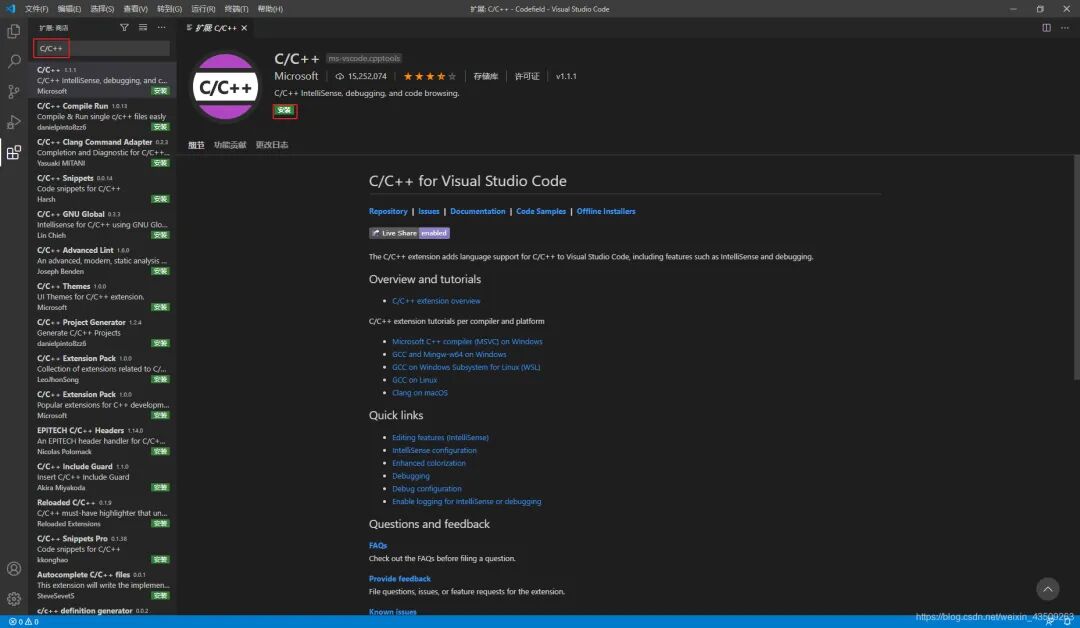Open the Clang on macOS link

tap(419, 393)
